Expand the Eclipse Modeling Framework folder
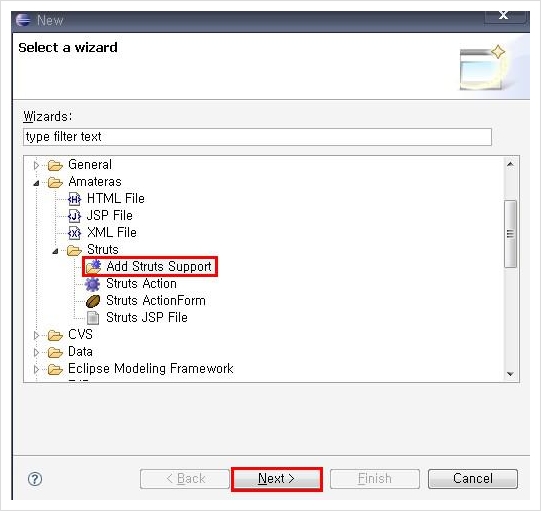The height and width of the screenshot is (511, 541). point(36,369)
